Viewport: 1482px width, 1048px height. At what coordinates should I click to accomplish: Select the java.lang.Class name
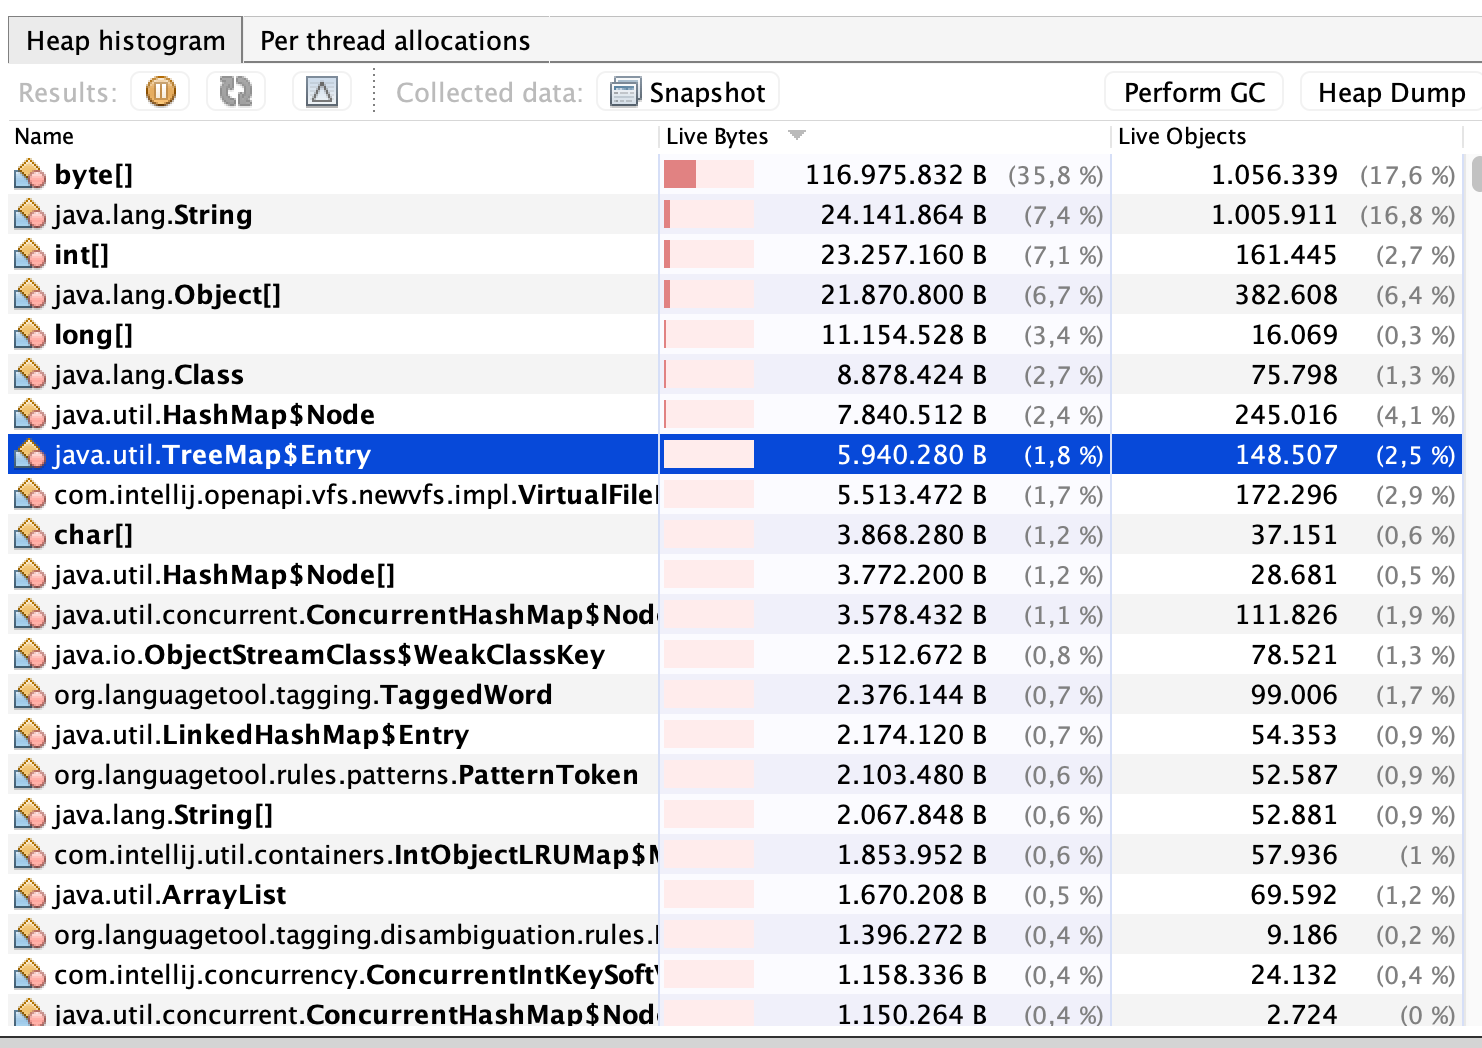tap(149, 375)
